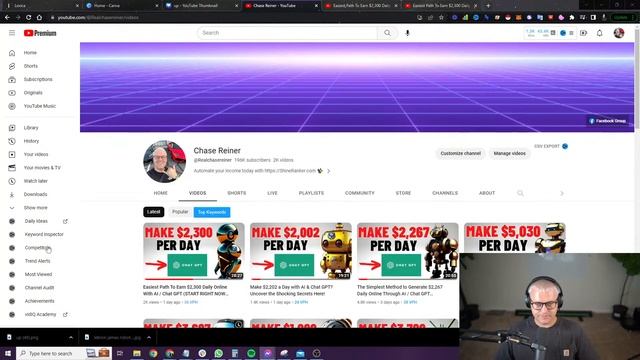Select the STORE tab
The width and height of the screenshot is (640, 360).
403,193
